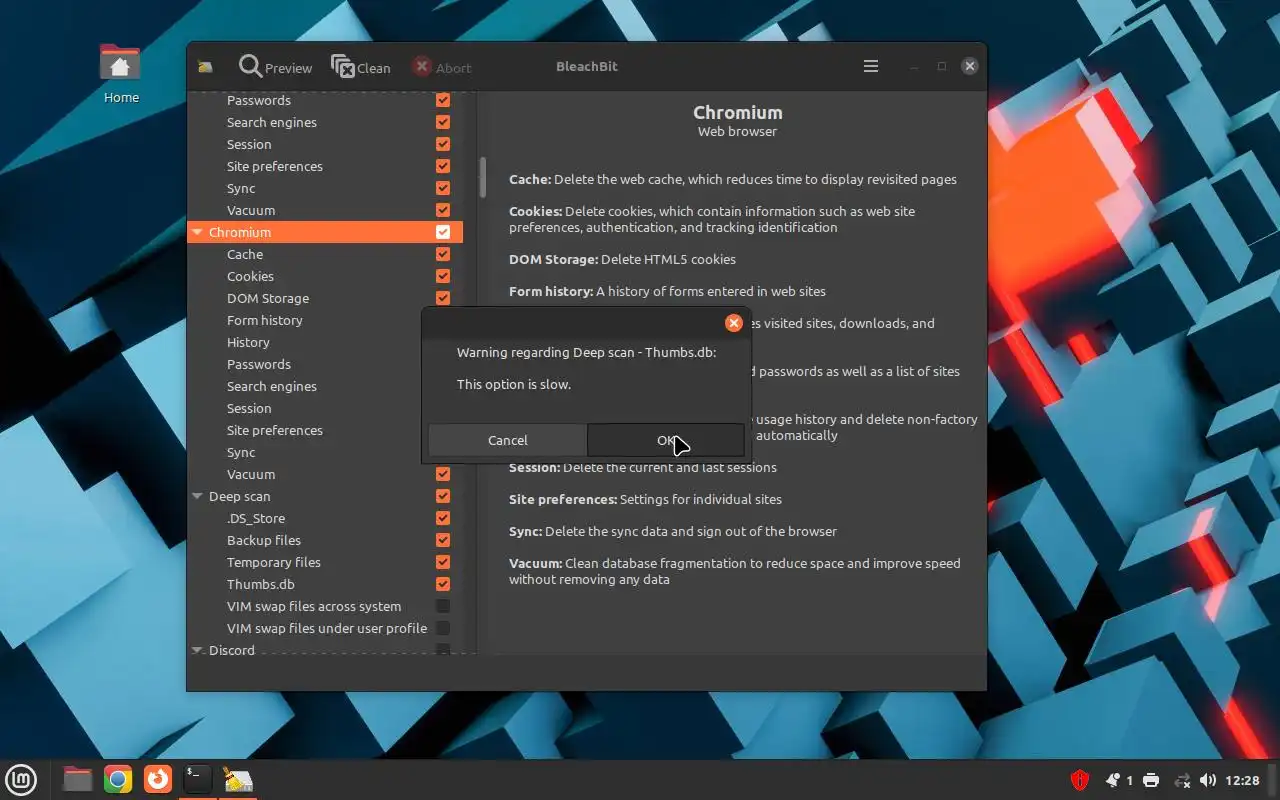This screenshot has width=1280, height=800.
Task: Click the Clean toolbar button
Action: (361, 67)
